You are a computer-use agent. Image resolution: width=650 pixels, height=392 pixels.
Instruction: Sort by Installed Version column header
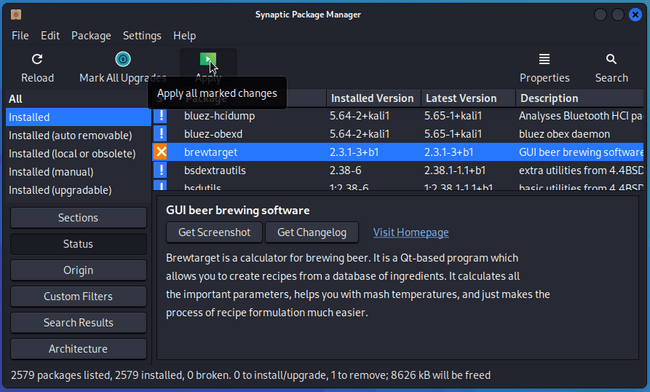374,98
